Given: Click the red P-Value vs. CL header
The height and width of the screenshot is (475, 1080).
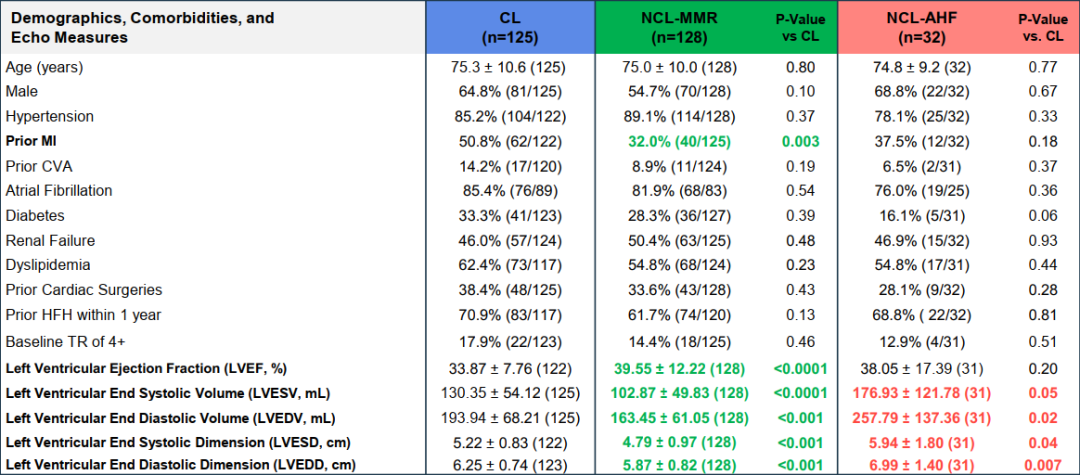Looking at the screenshot, I should pos(1041,28).
